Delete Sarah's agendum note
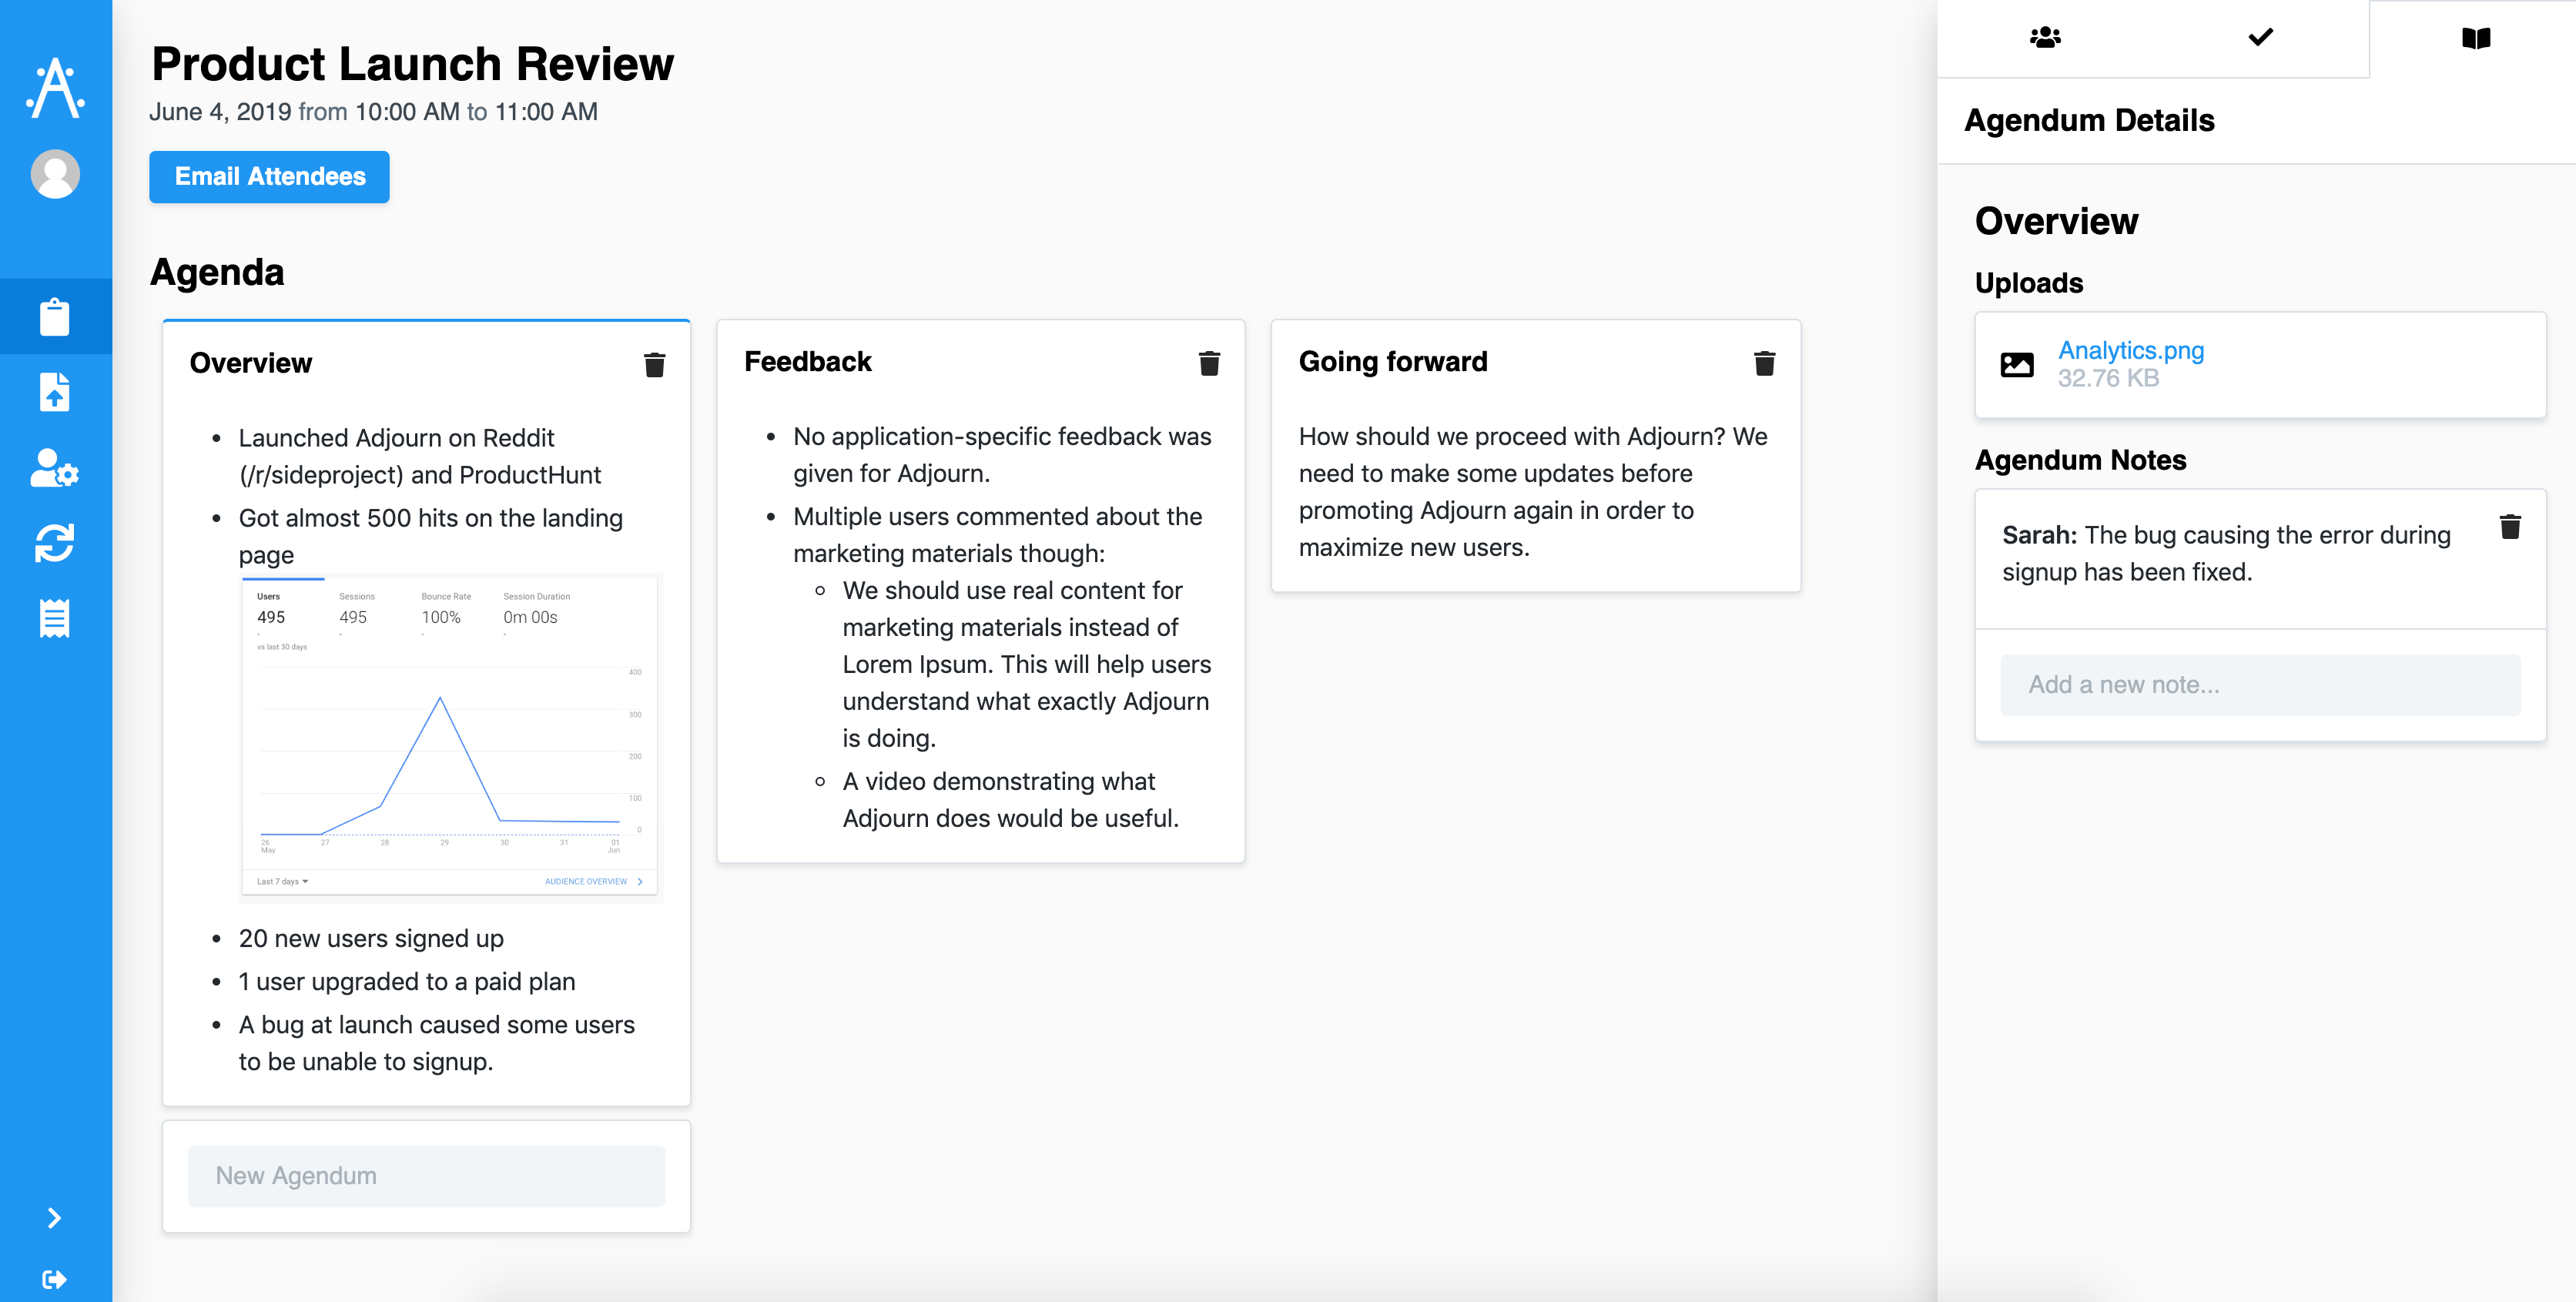This screenshot has height=1302, width=2576. point(2509,527)
